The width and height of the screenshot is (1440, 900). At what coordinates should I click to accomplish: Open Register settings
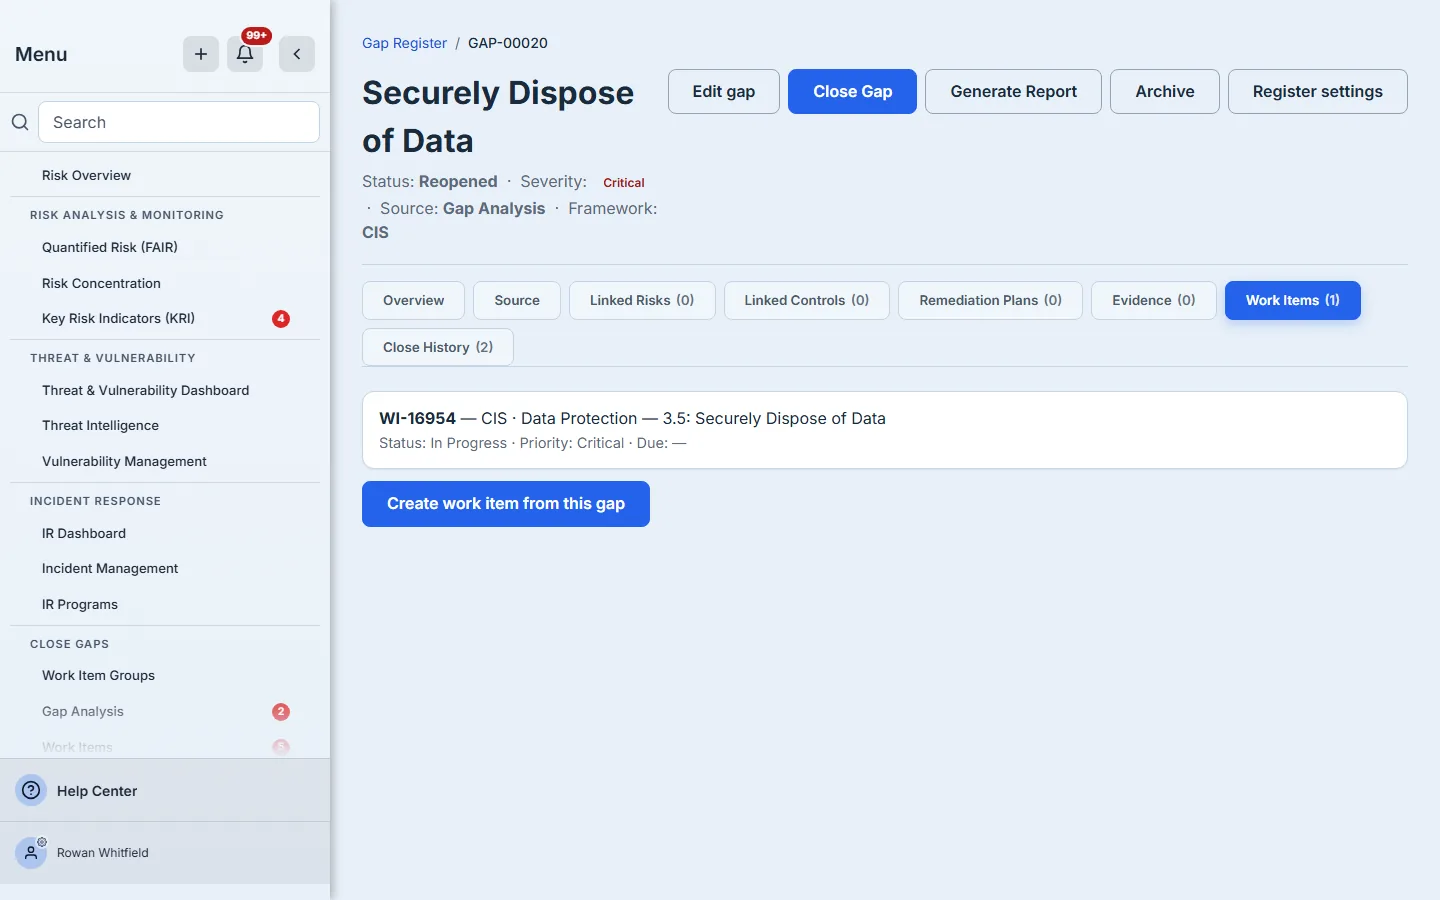[1317, 91]
